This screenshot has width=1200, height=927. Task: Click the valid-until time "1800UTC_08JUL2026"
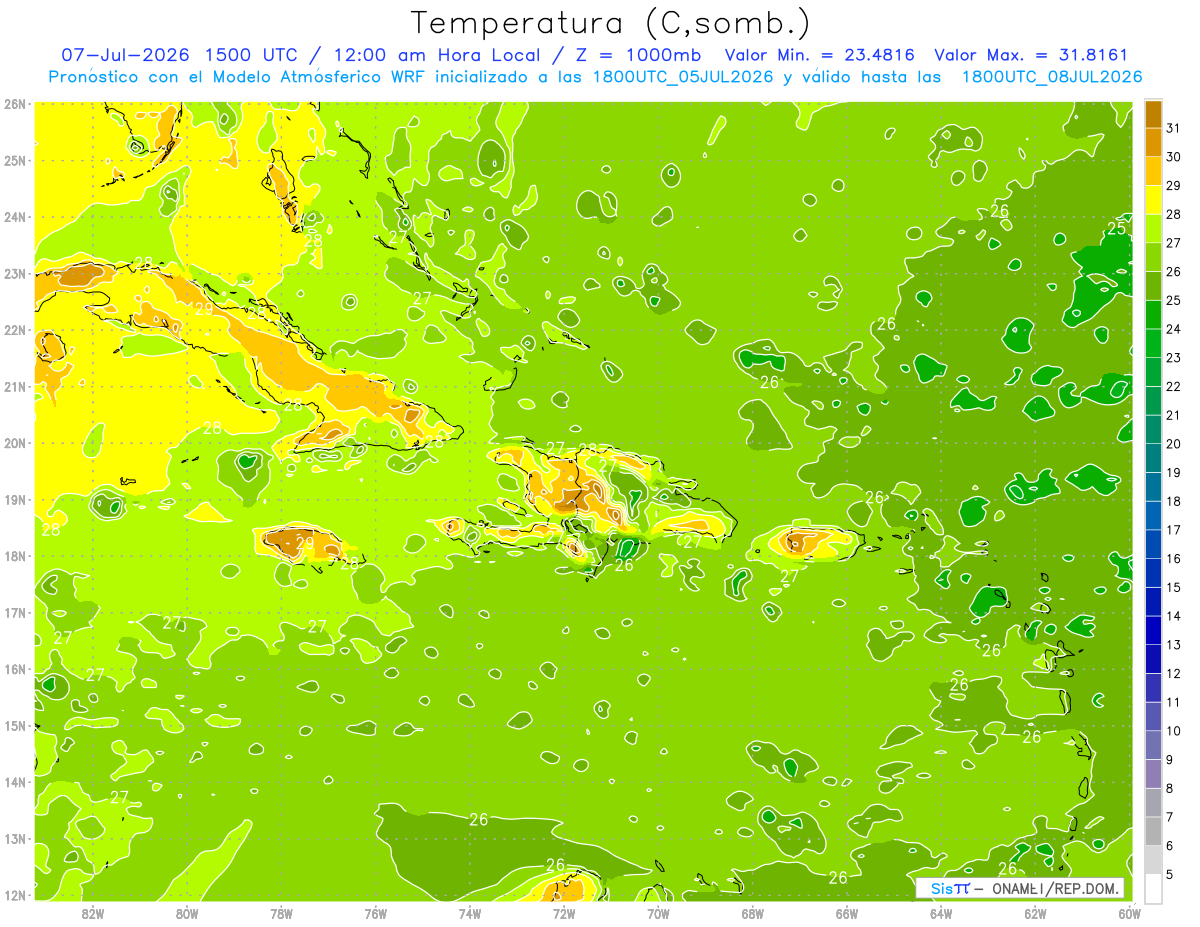coord(1051,76)
